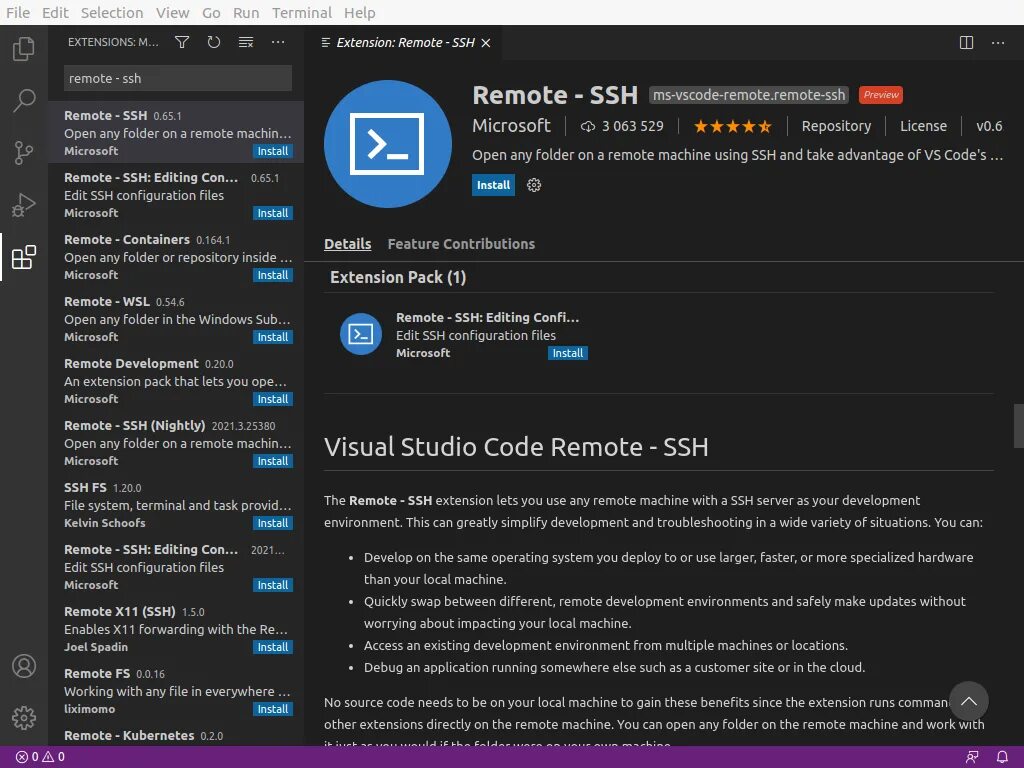Click the scroll-to-top arrow button

point(968,701)
